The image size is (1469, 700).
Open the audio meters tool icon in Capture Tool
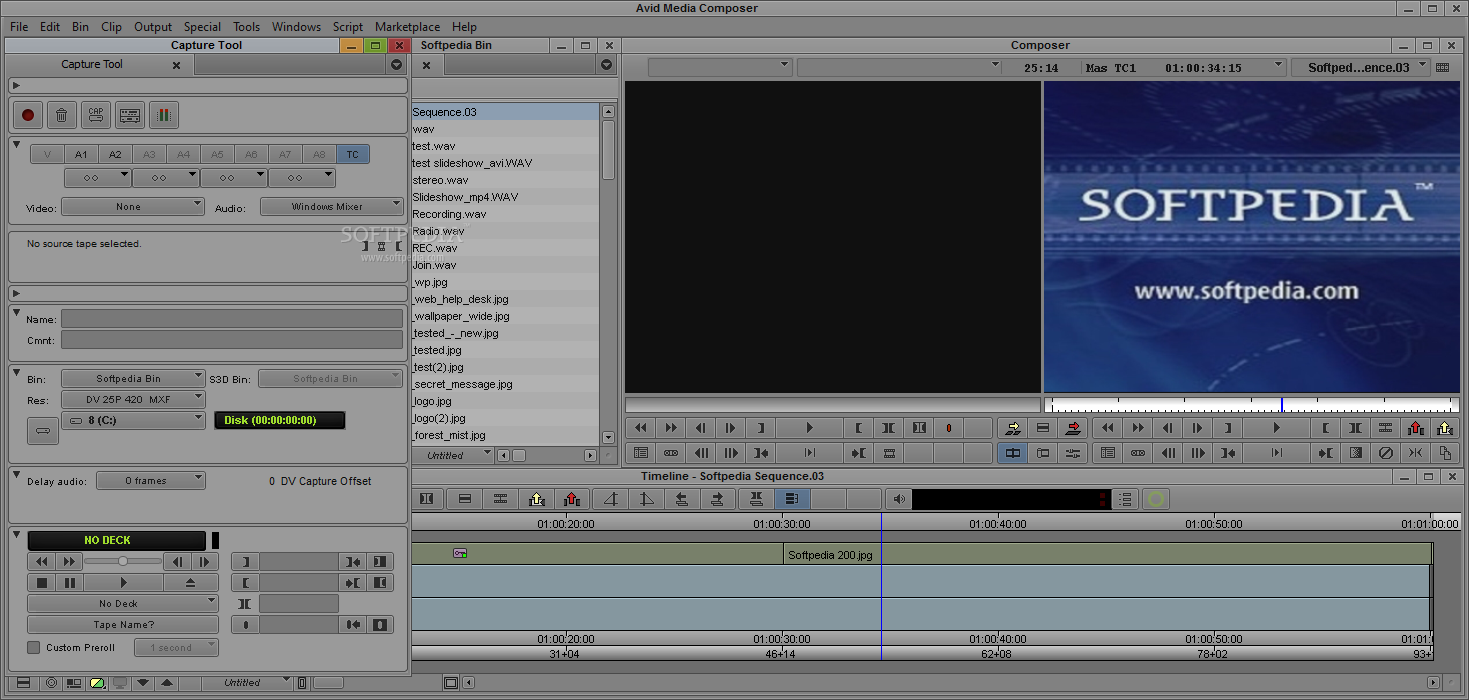click(164, 115)
